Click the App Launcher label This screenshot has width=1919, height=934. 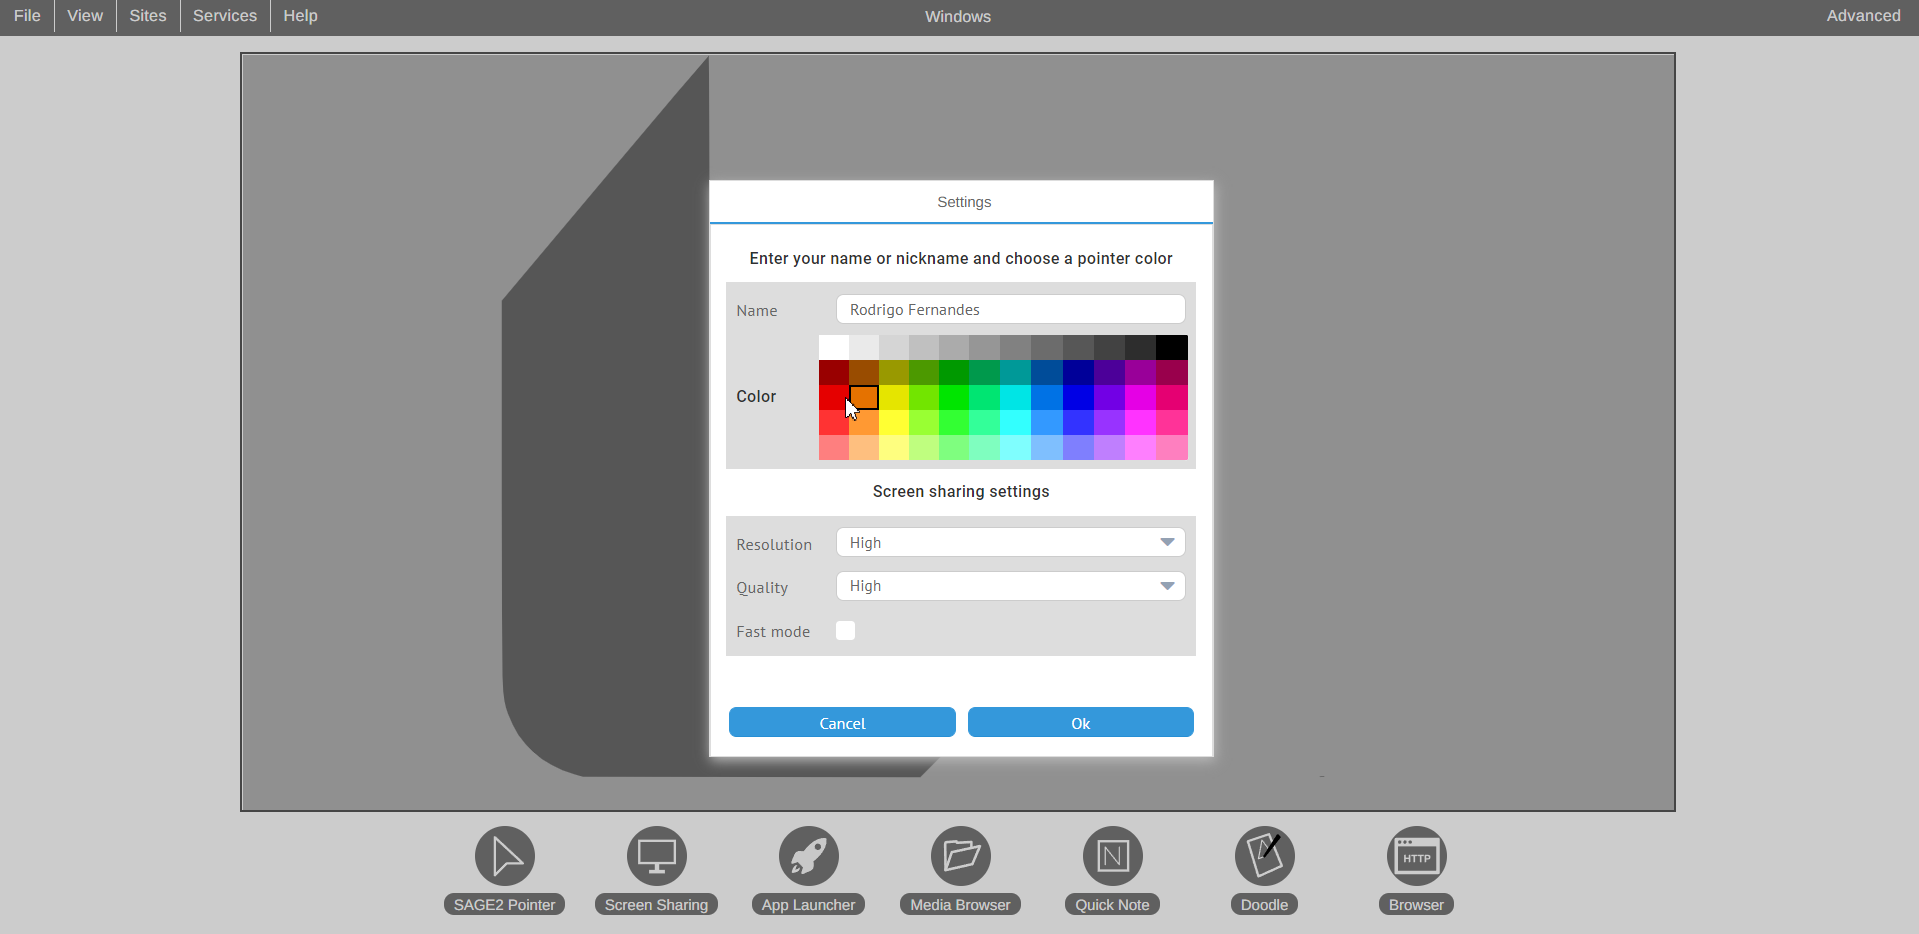click(x=809, y=904)
